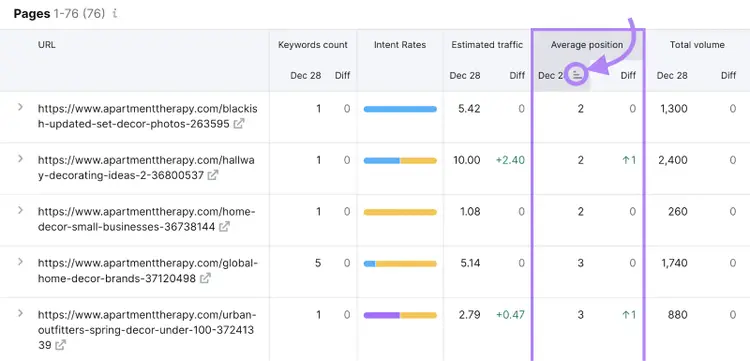Open the hallway-decorating-ideas-2 URL link
The width and height of the screenshot is (750, 361).
(x=146, y=168)
